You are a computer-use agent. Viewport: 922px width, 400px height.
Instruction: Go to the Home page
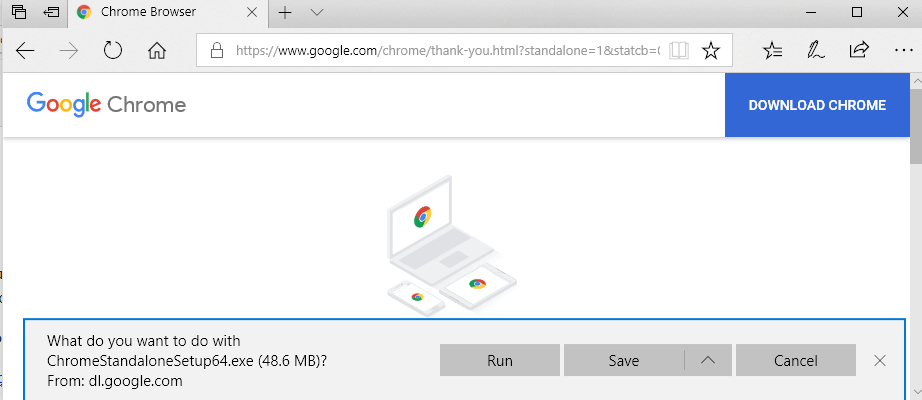click(x=156, y=51)
